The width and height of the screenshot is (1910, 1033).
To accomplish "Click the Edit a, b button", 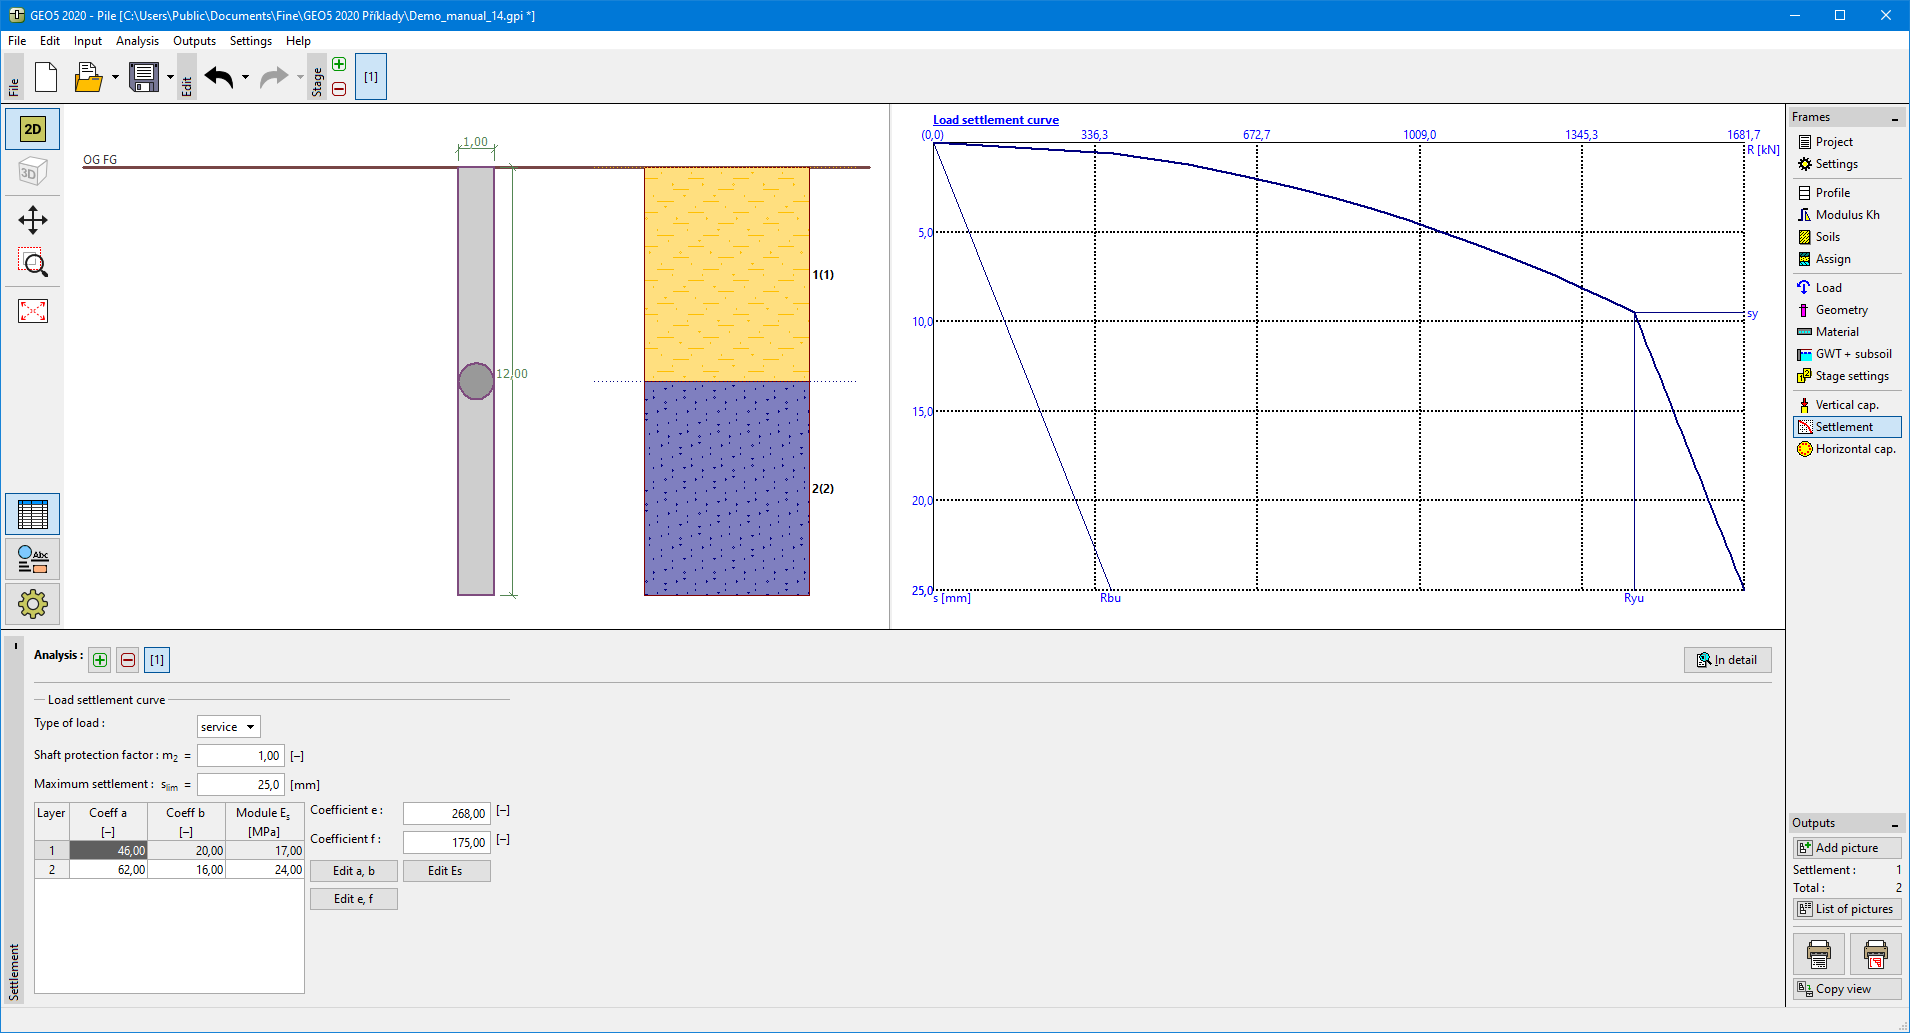I will coord(354,871).
